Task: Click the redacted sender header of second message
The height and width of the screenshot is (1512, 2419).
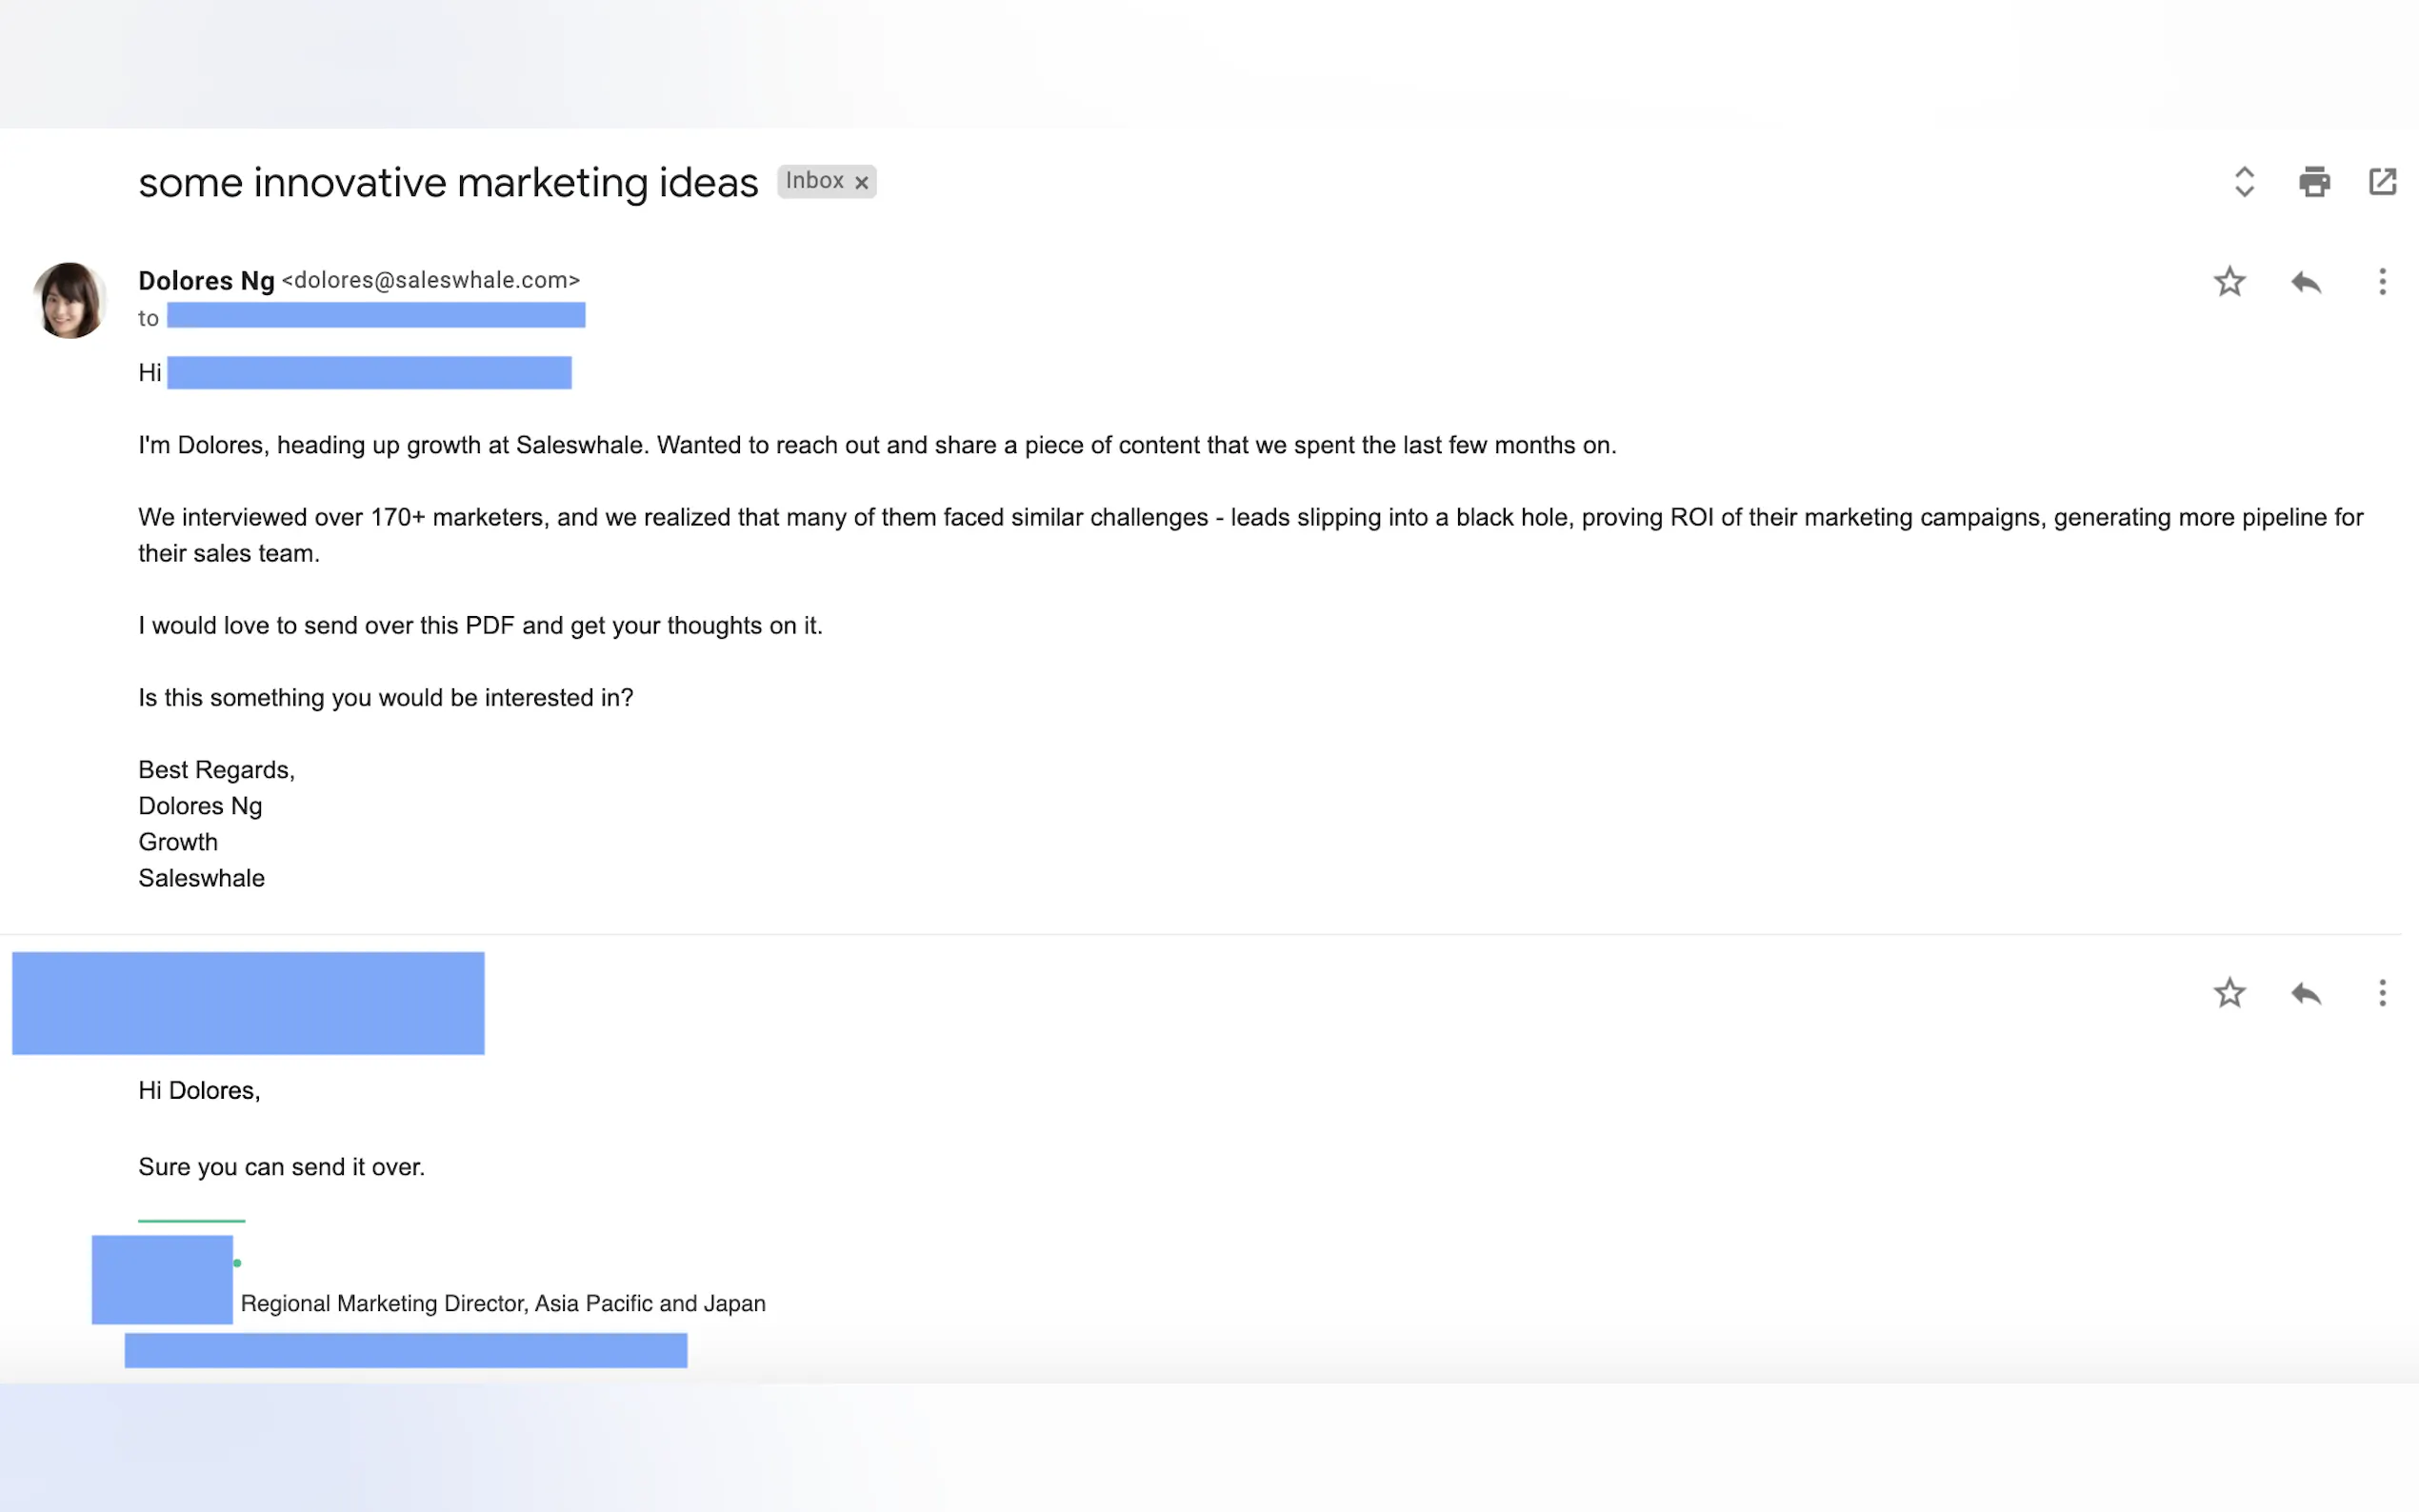Action: [x=248, y=1003]
